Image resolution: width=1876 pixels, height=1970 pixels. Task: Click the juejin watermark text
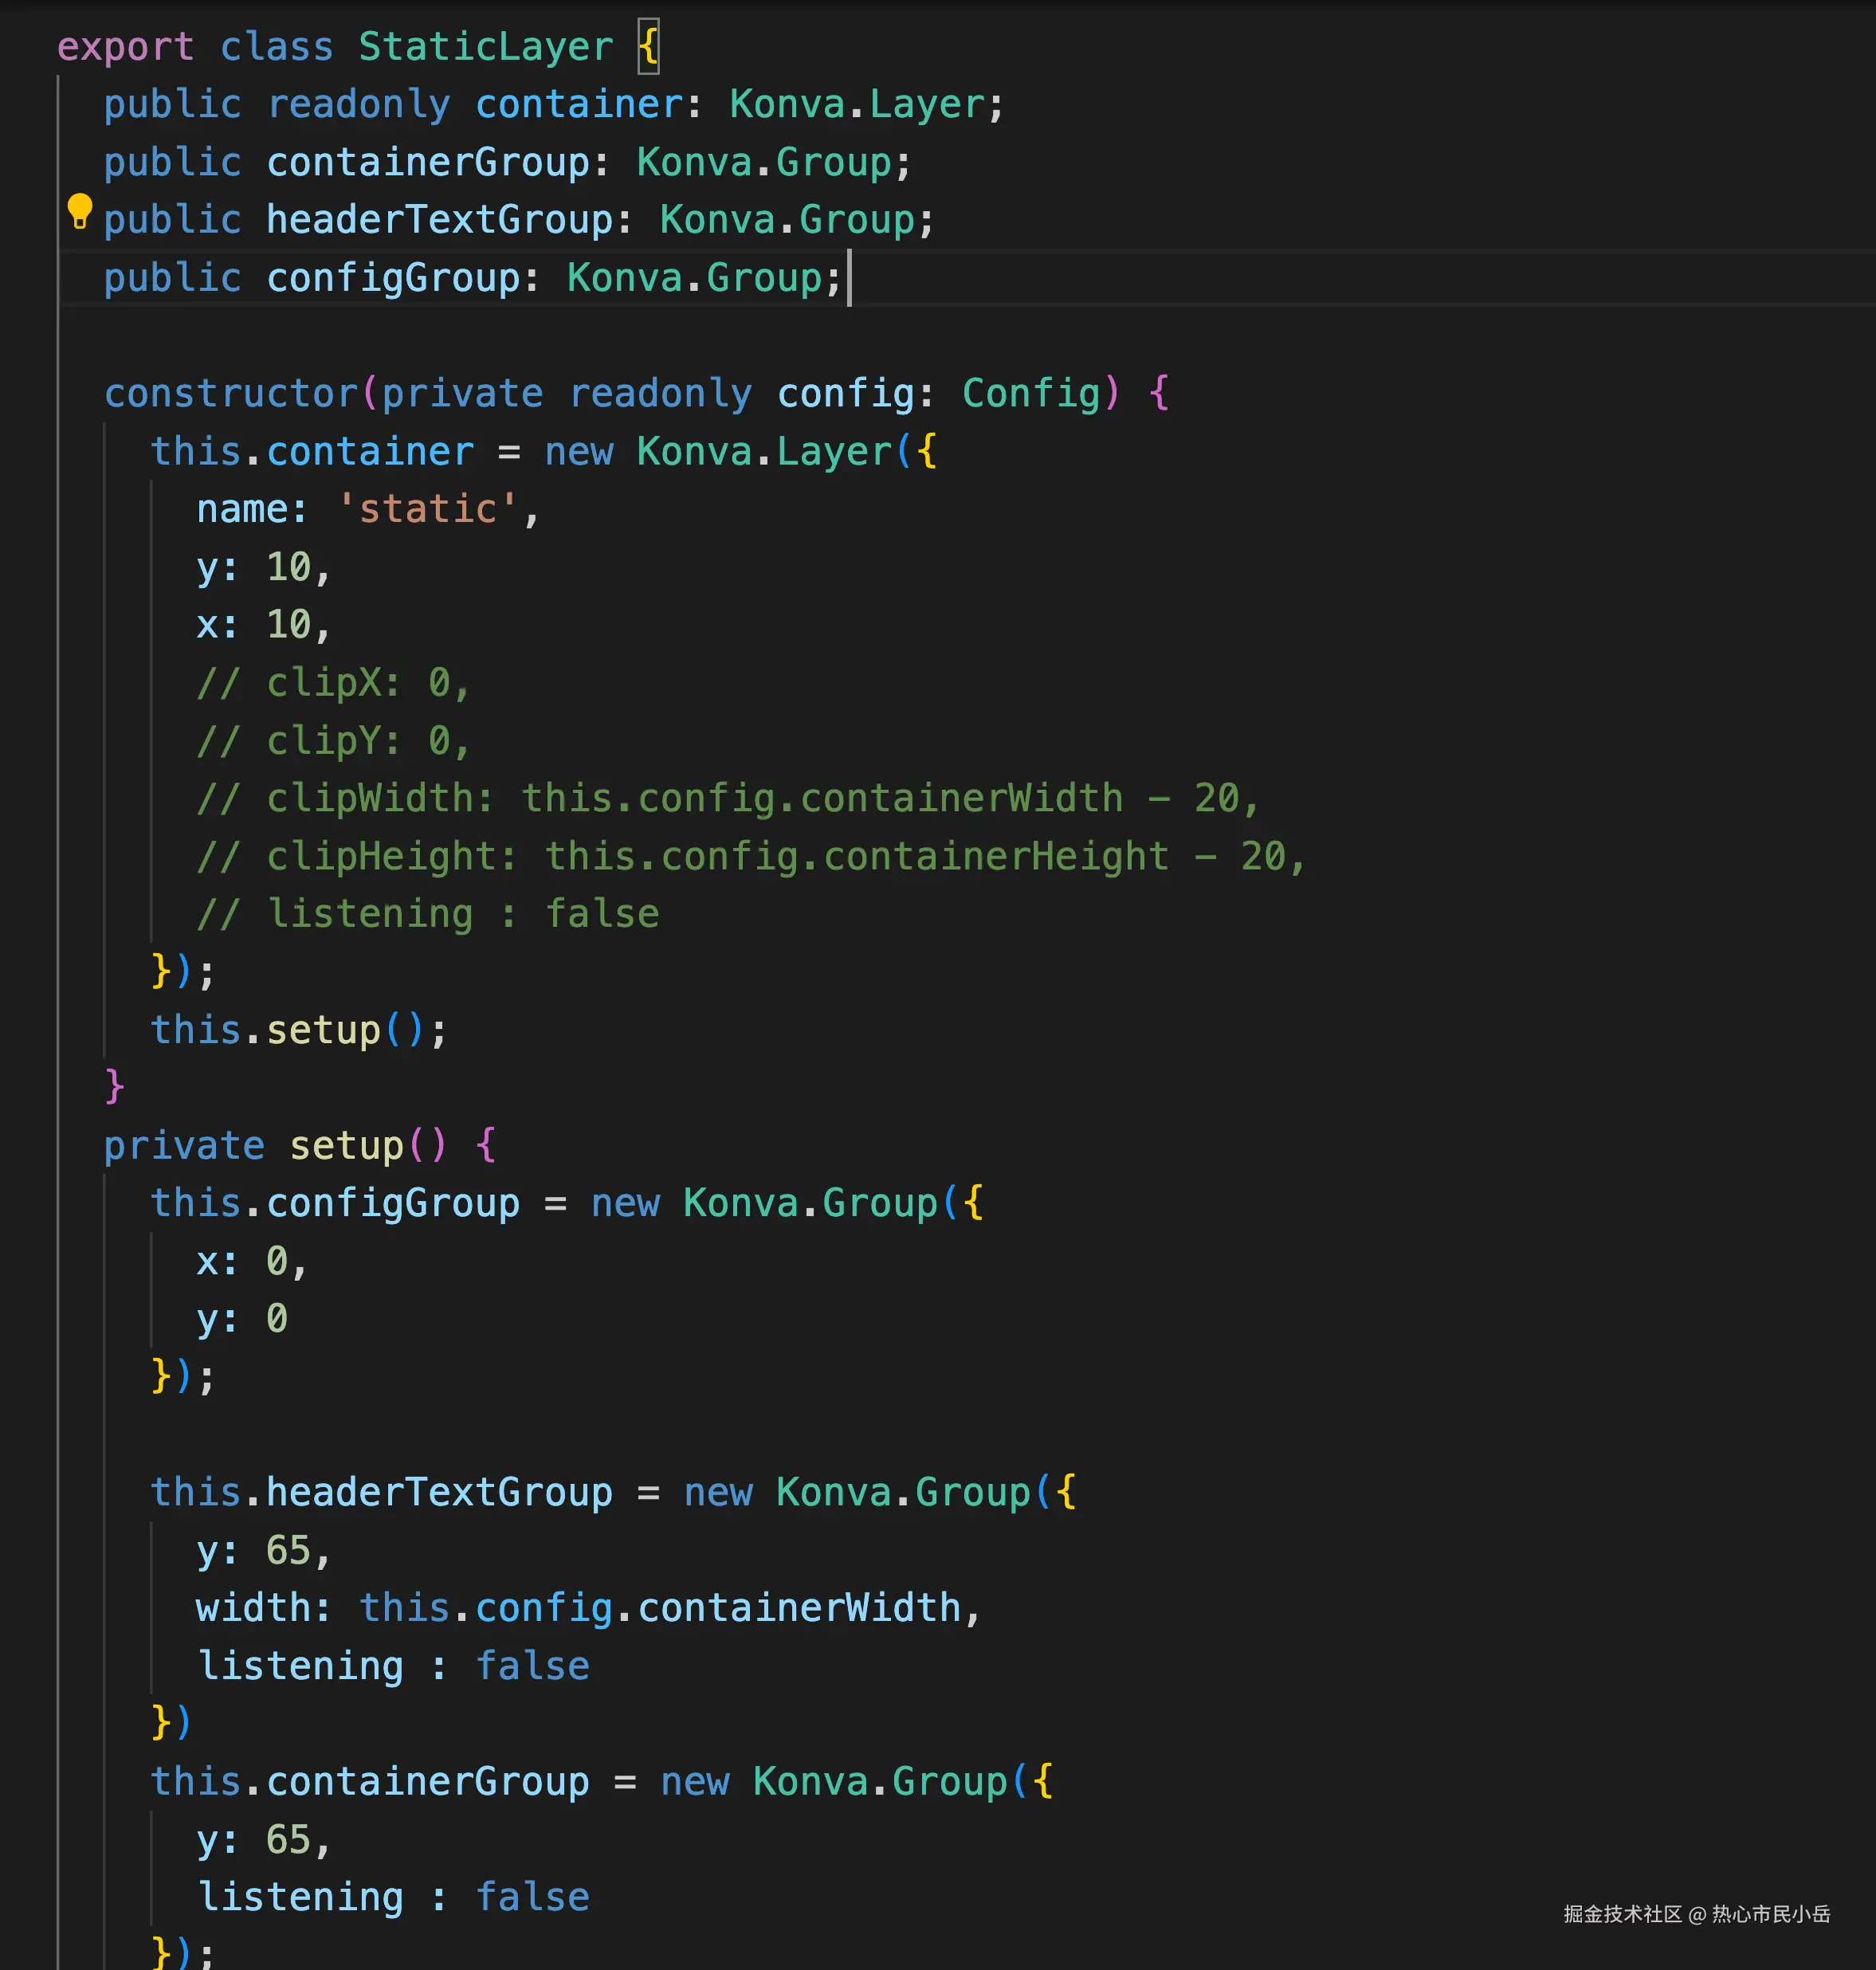click(1697, 1914)
